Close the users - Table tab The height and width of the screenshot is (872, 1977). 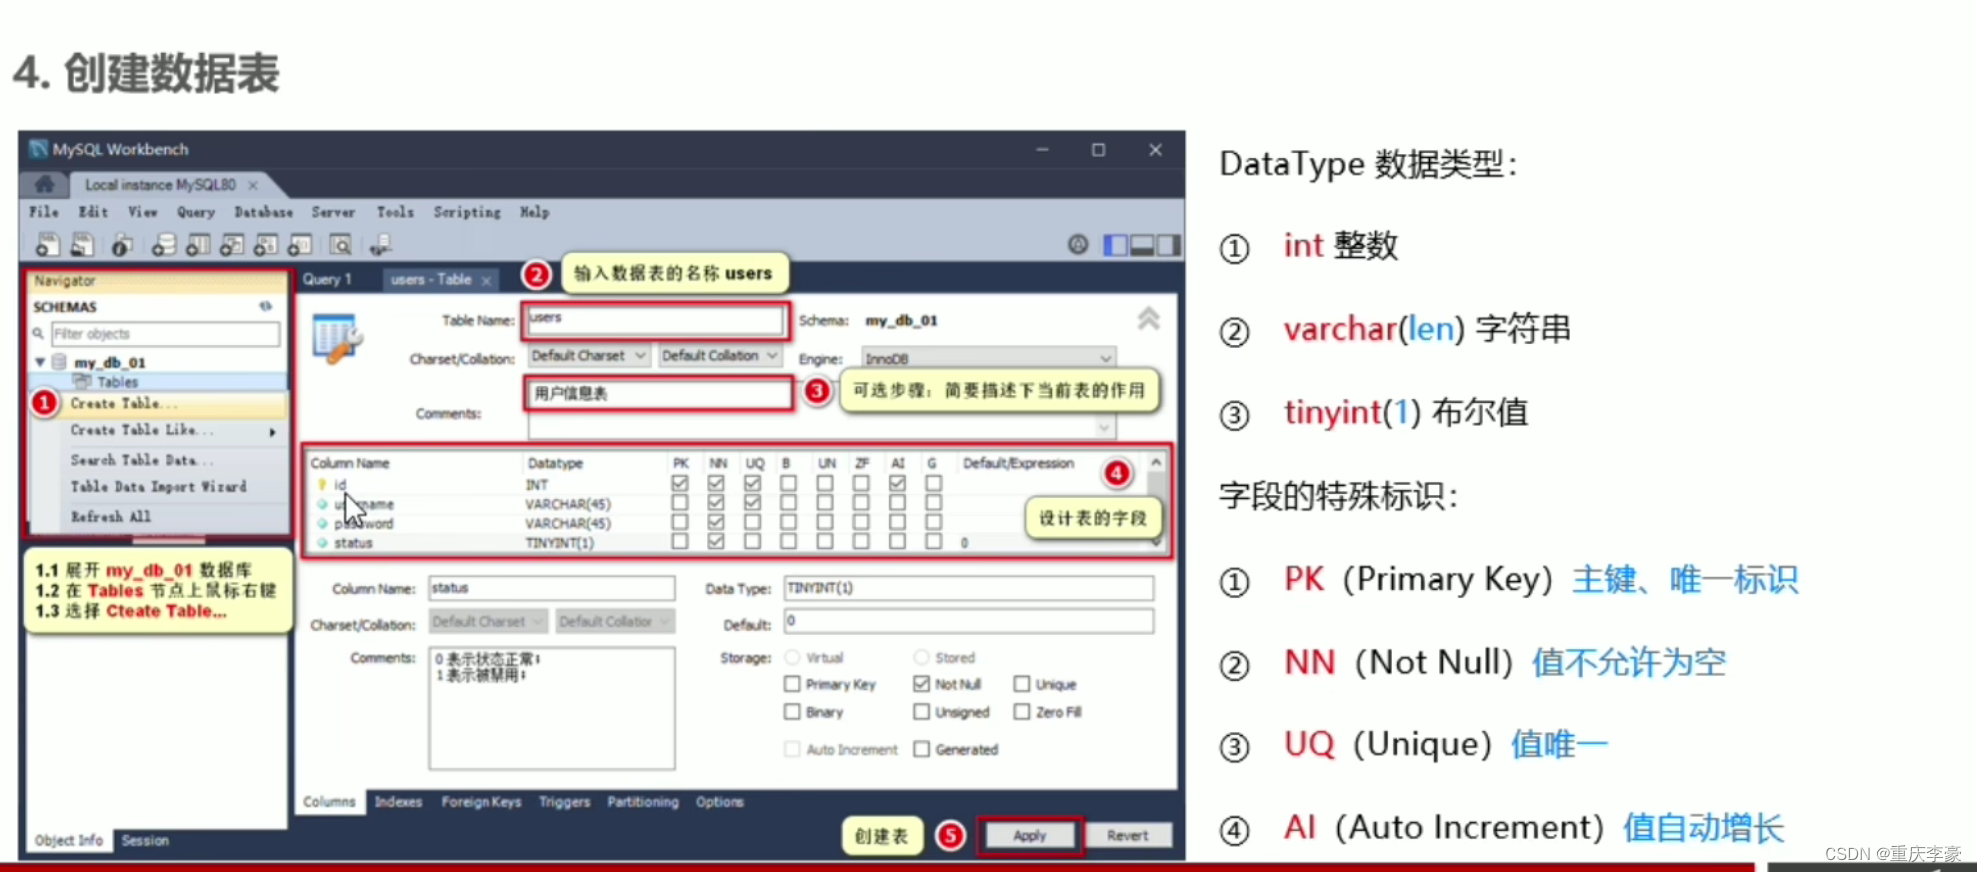point(486,281)
